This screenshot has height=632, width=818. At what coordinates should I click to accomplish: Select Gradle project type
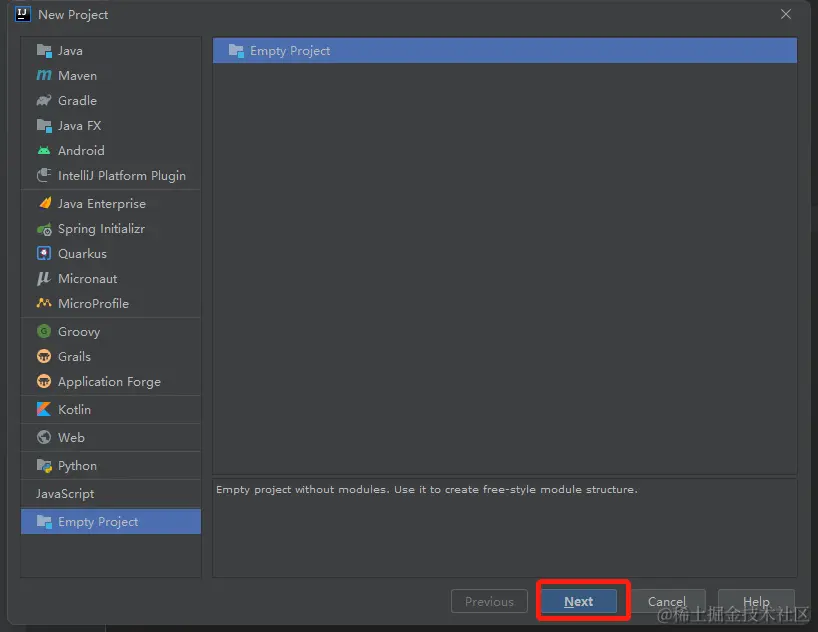point(111,101)
